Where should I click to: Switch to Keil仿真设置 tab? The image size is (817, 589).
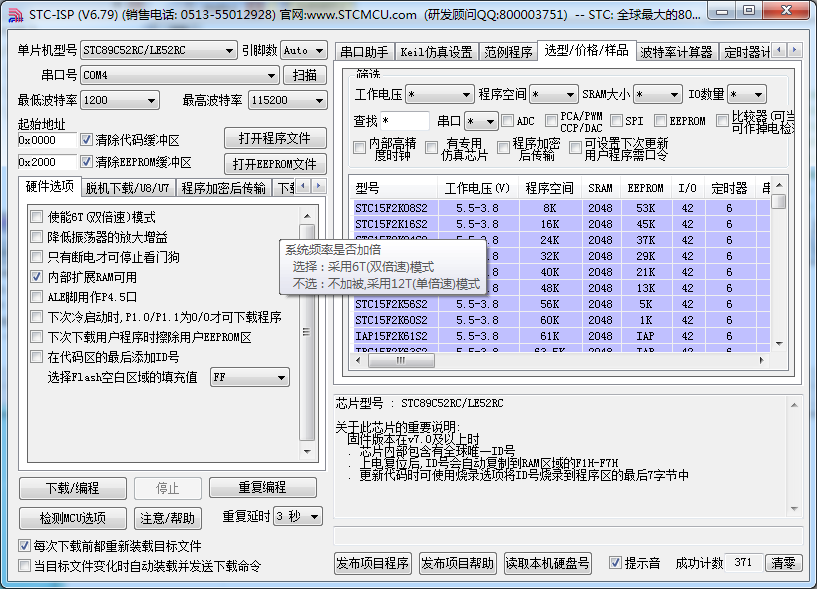point(437,52)
